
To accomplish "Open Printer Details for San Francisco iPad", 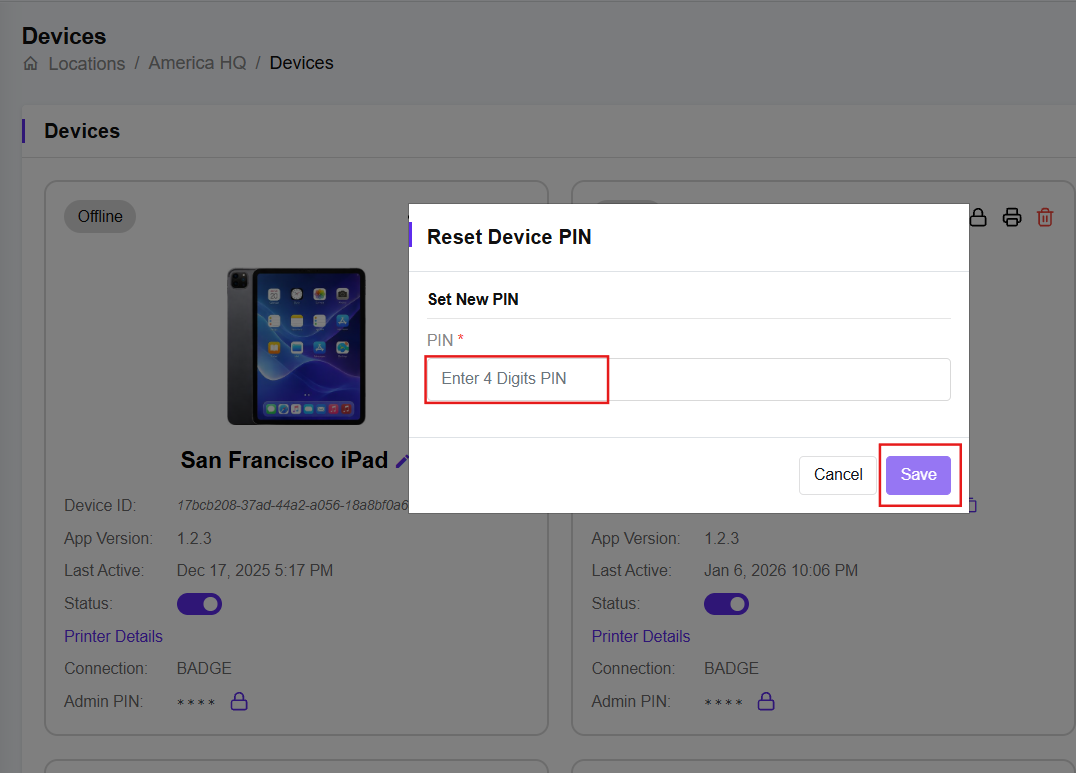I will [113, 636].
